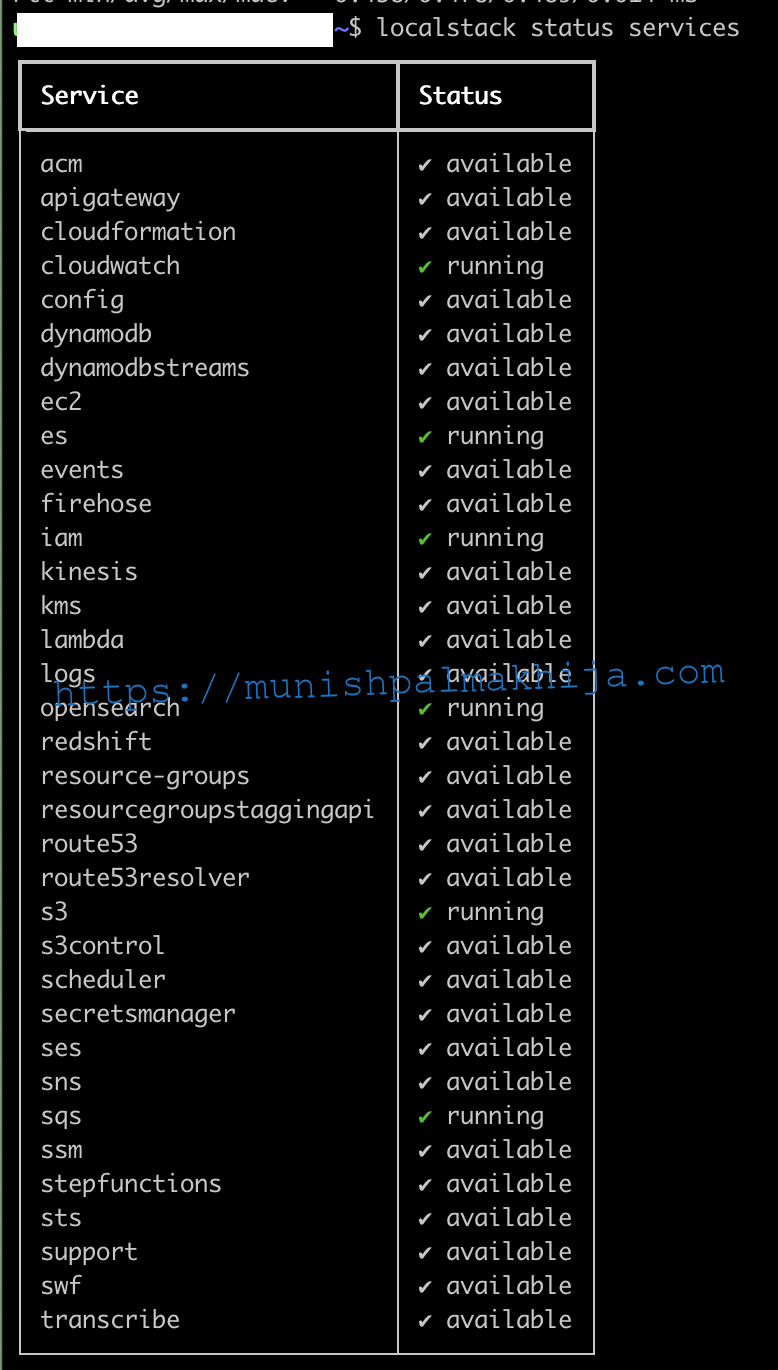Click the white checkmark next to acm
Viewport: 778px width, 1370px height.
coord(425,164)
